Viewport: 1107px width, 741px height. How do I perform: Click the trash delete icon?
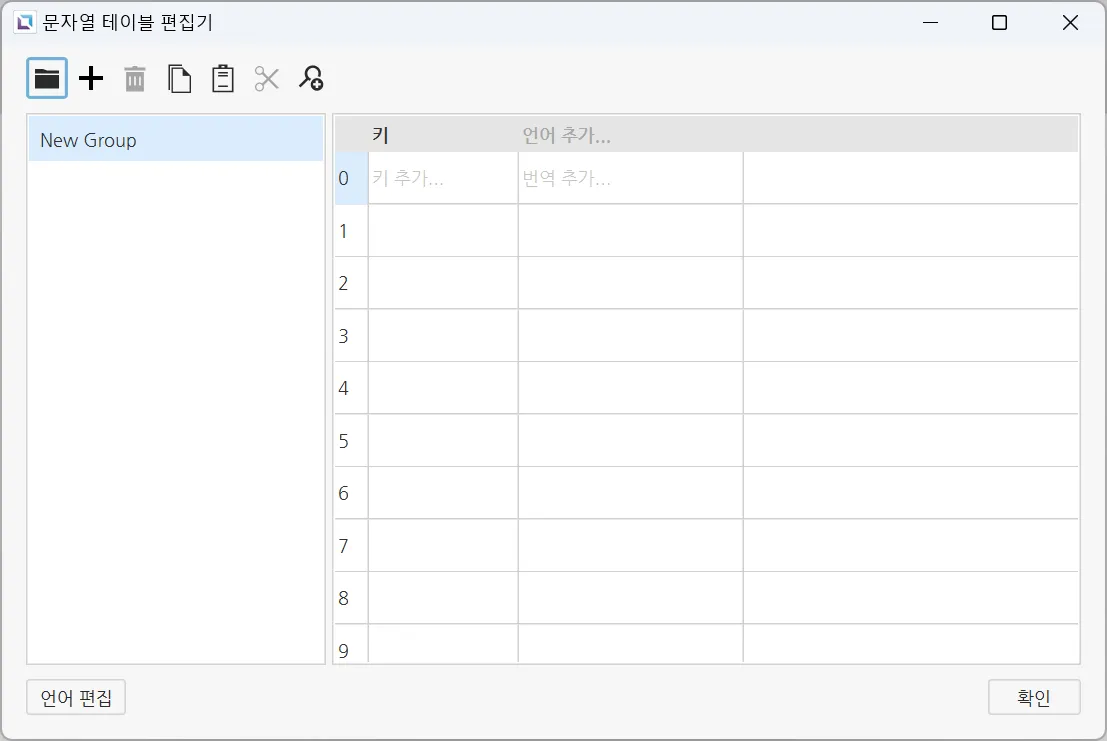[x=135, y=79]
